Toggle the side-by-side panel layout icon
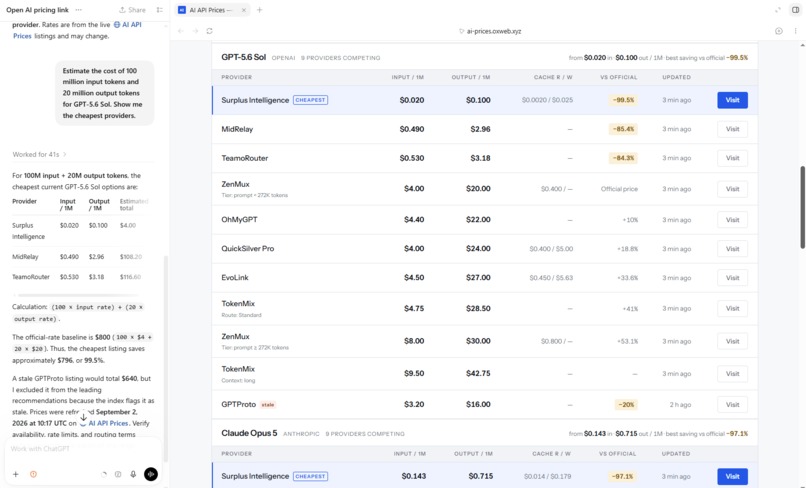This screenshot has height=488, width=806. click(795, 10)
